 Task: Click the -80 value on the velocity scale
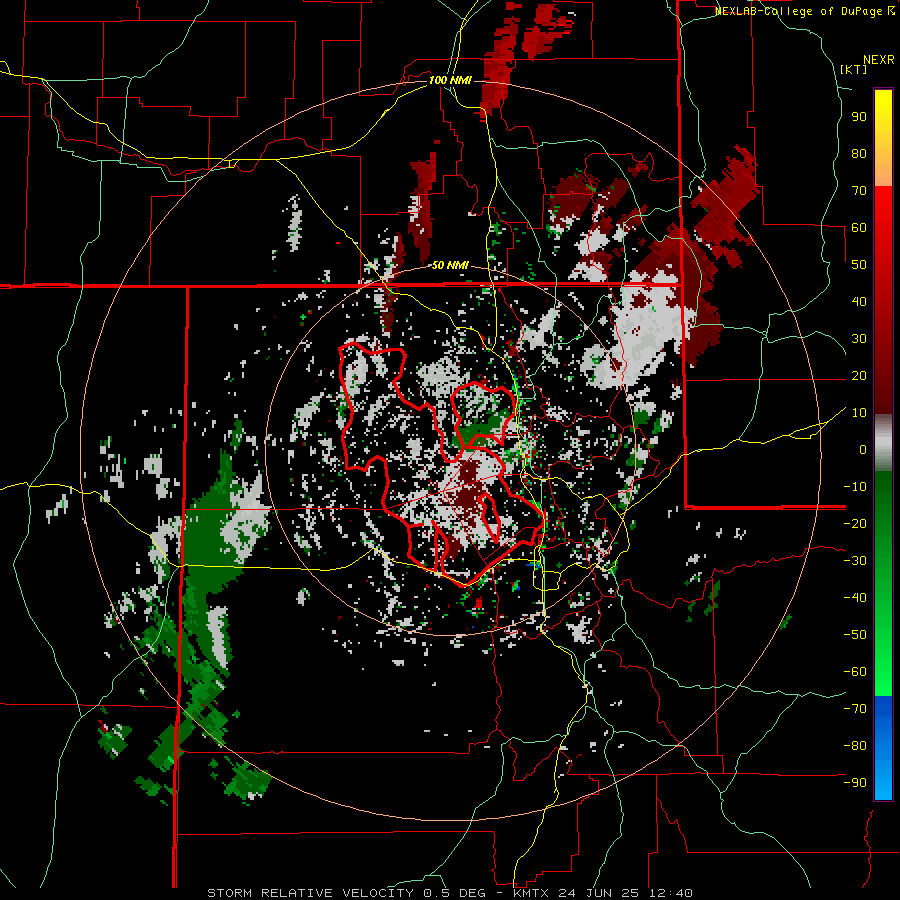pos(855,746)
